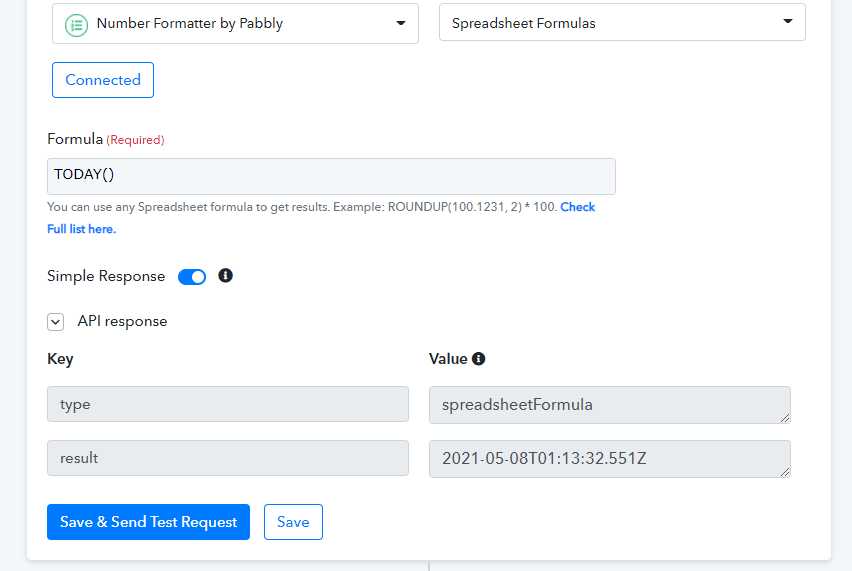This screenshot has width=852, height=571.
Task: Click the result key field
Action: click(x=228, y=457)
